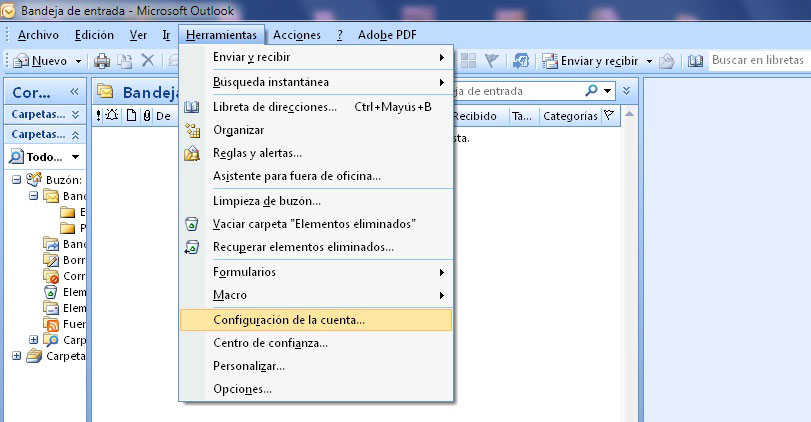Open the dropdown arrow next to Nuevo
This screenshot has width=811, height=422.
pyautogui.click(x=78, y=61)
